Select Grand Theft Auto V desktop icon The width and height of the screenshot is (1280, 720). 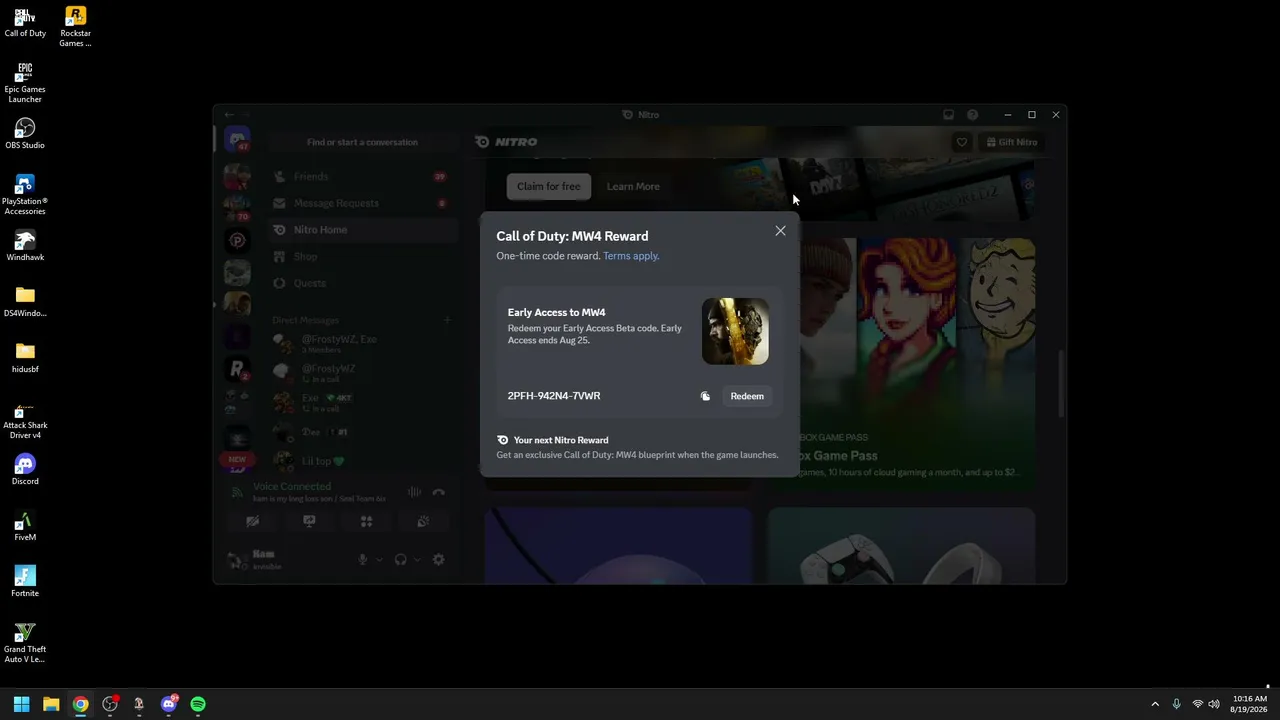25,643
